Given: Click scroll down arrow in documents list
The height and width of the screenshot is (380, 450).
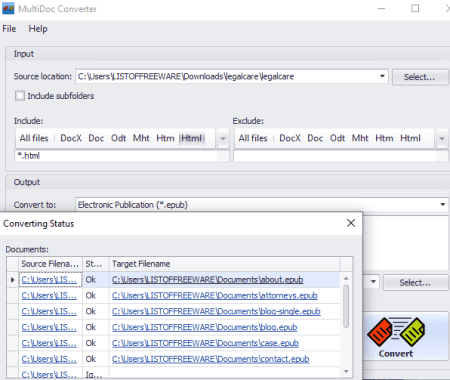Looking at the screenshot, I should [346, 371].
